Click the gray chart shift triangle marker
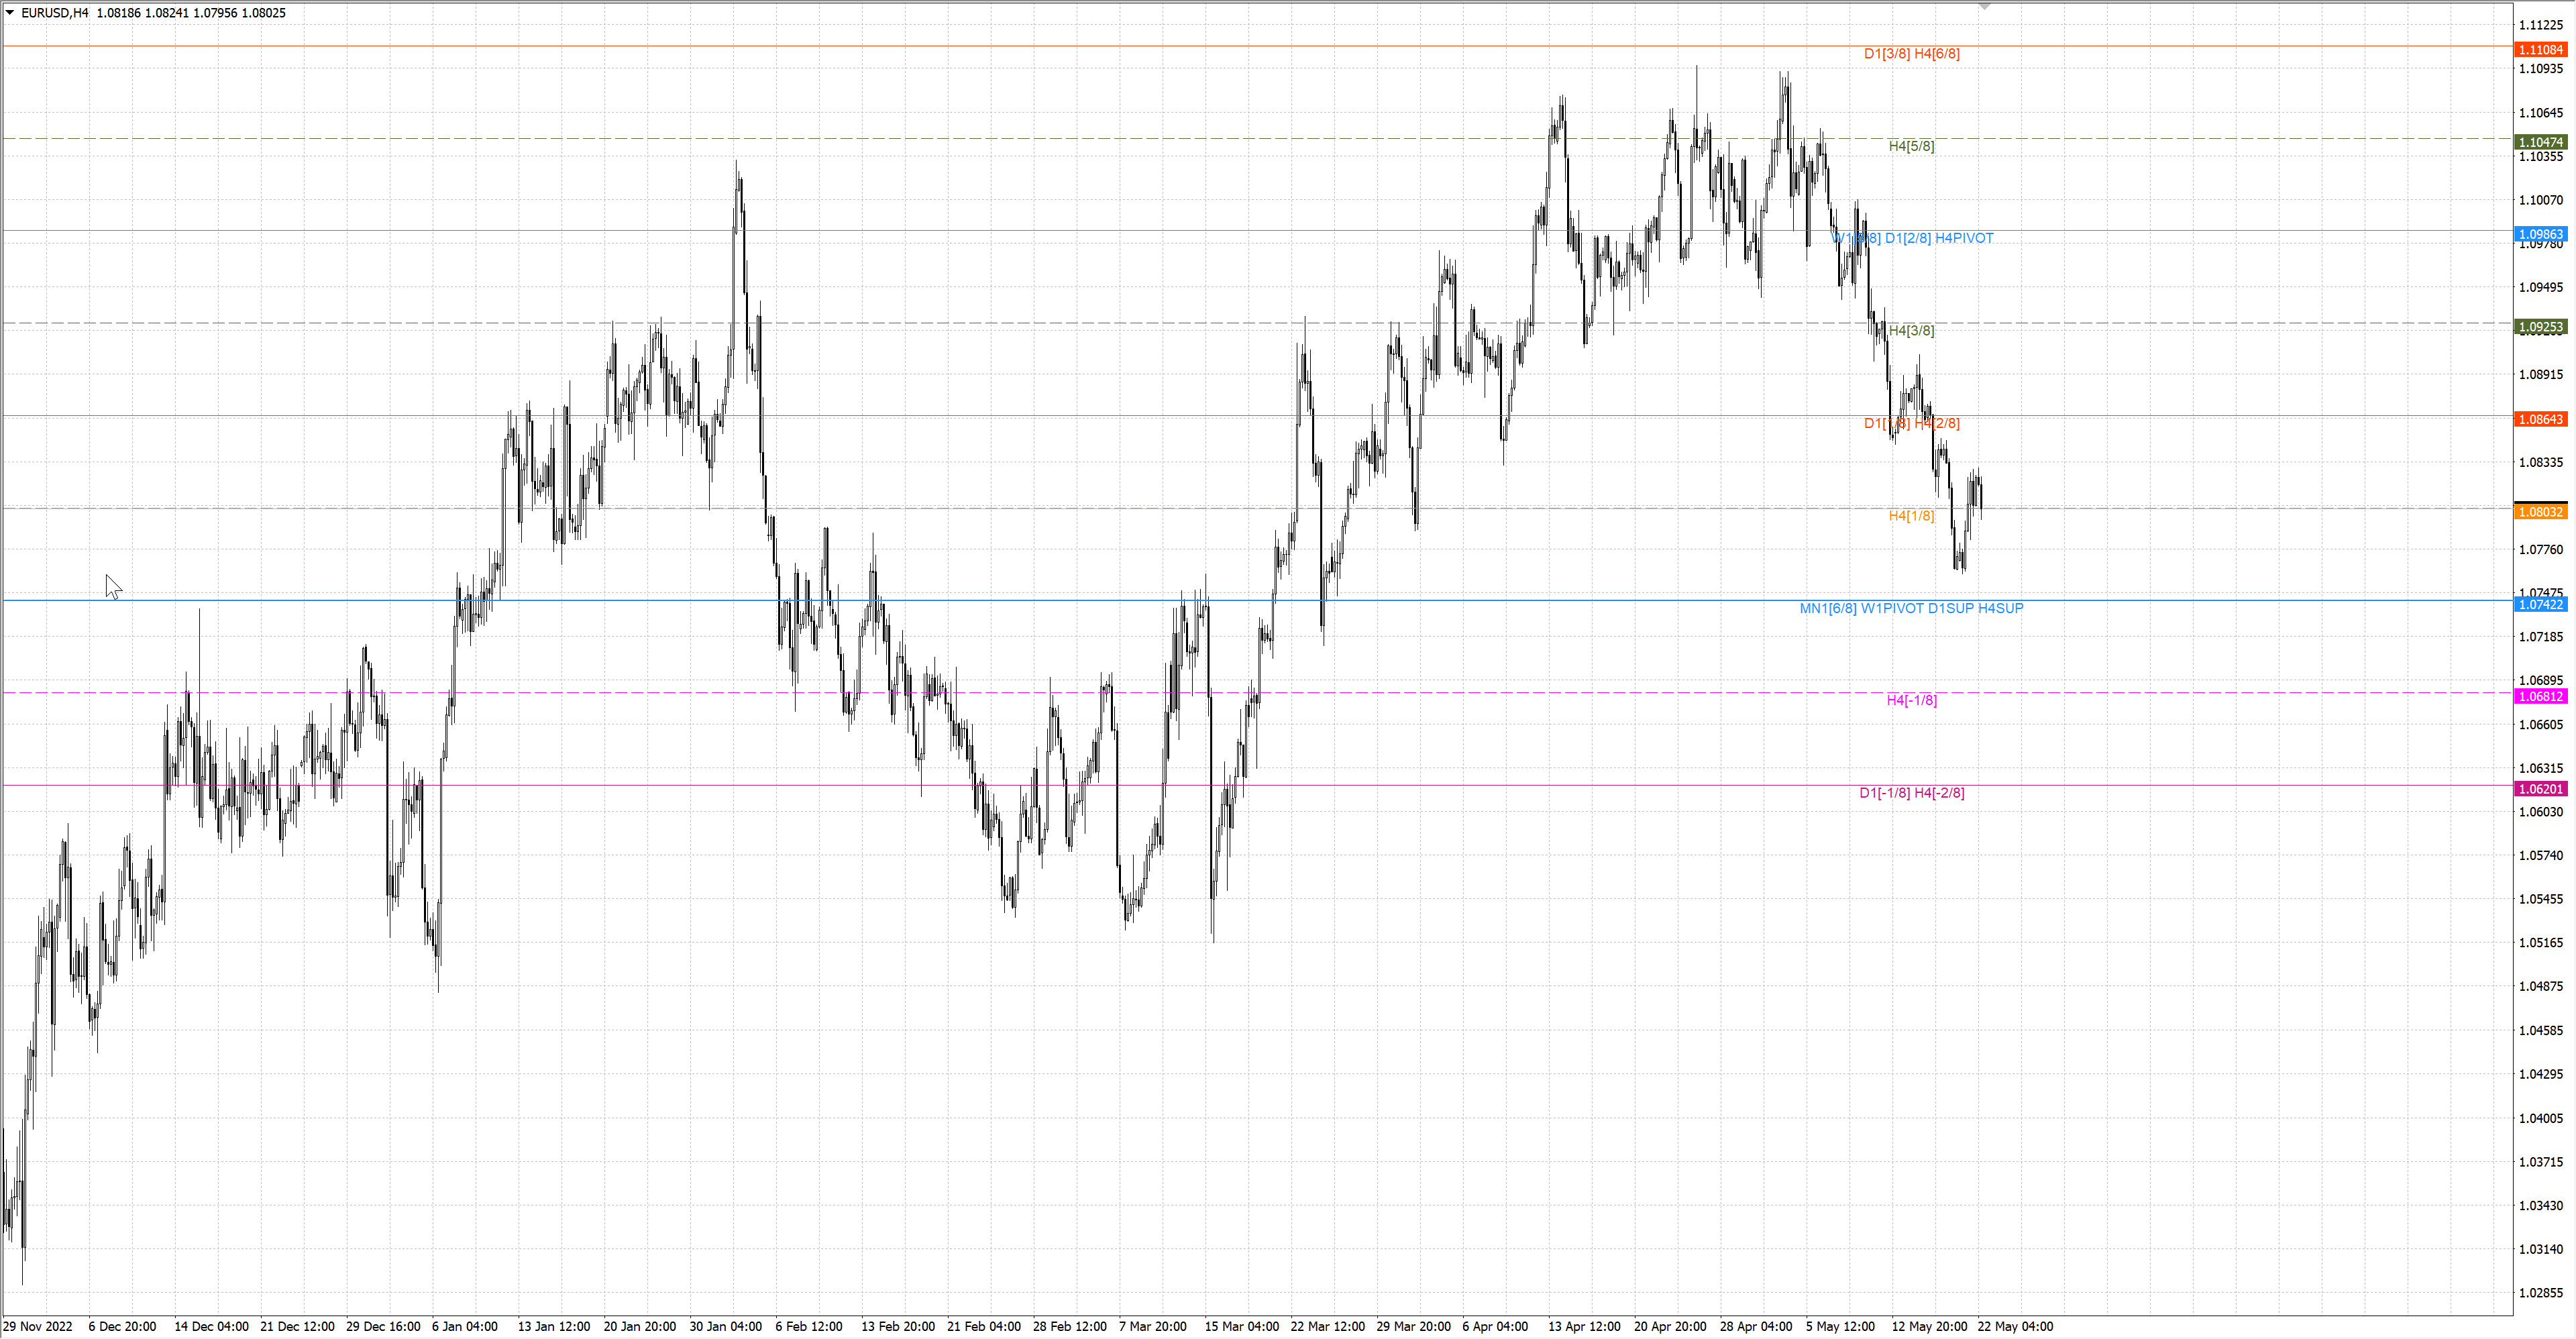 (x=1985, y=7)
